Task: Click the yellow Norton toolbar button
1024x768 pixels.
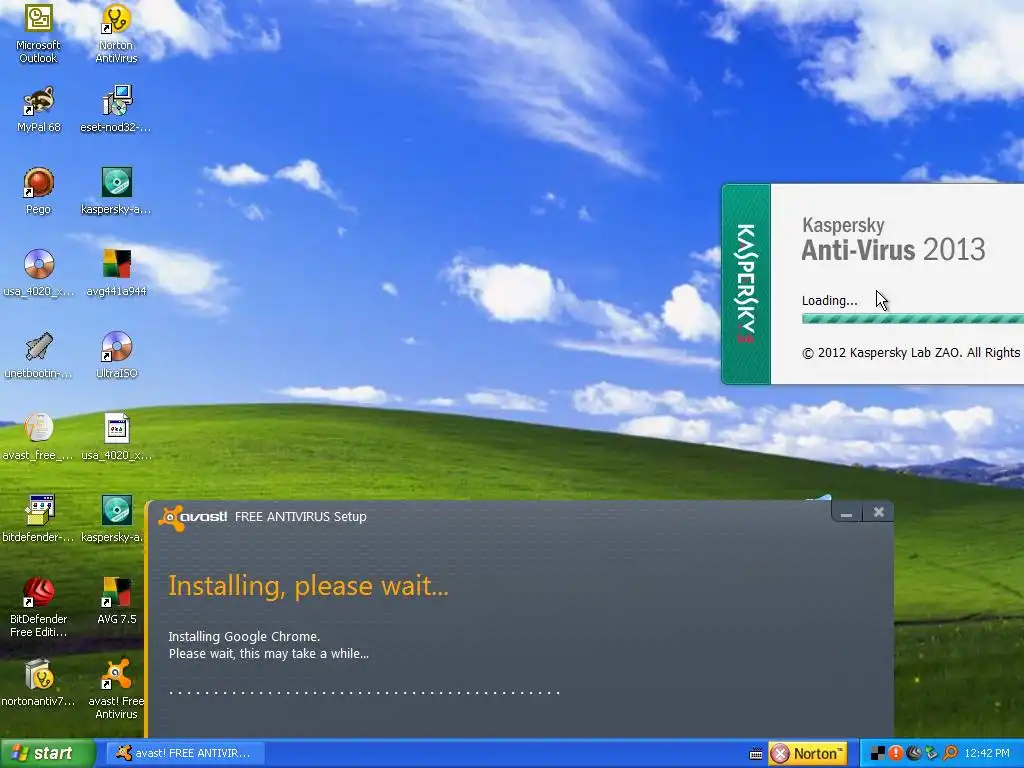Action: pyautogui.click(x=808, y=754)
